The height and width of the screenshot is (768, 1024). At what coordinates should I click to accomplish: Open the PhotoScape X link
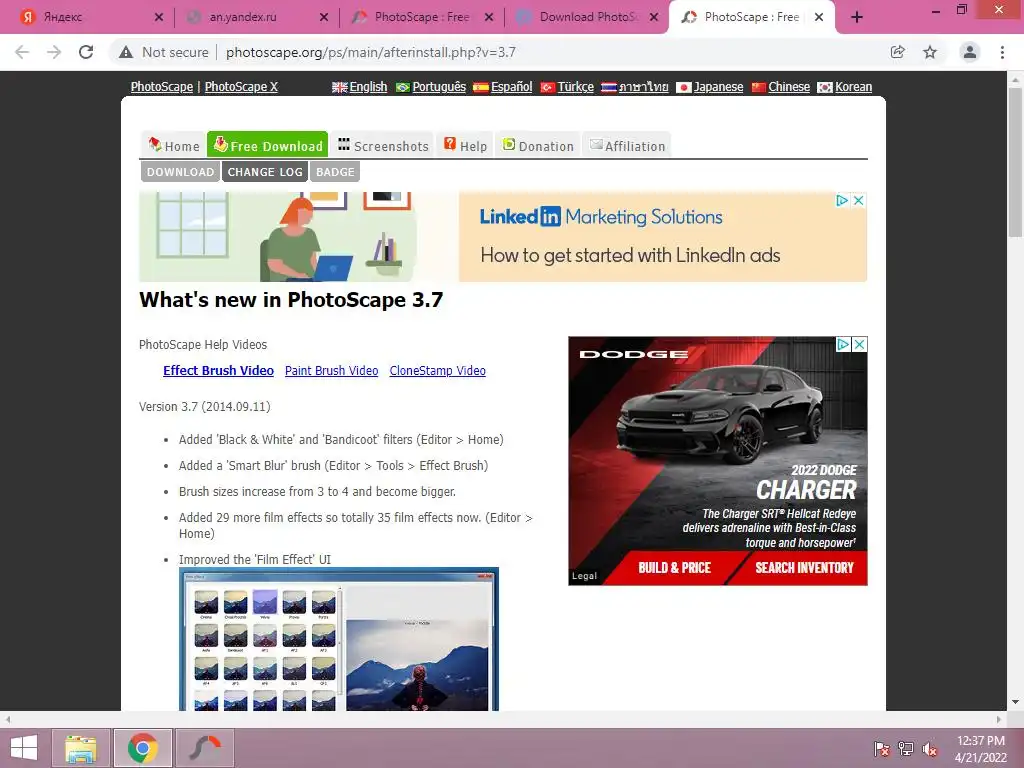[241, 87]
